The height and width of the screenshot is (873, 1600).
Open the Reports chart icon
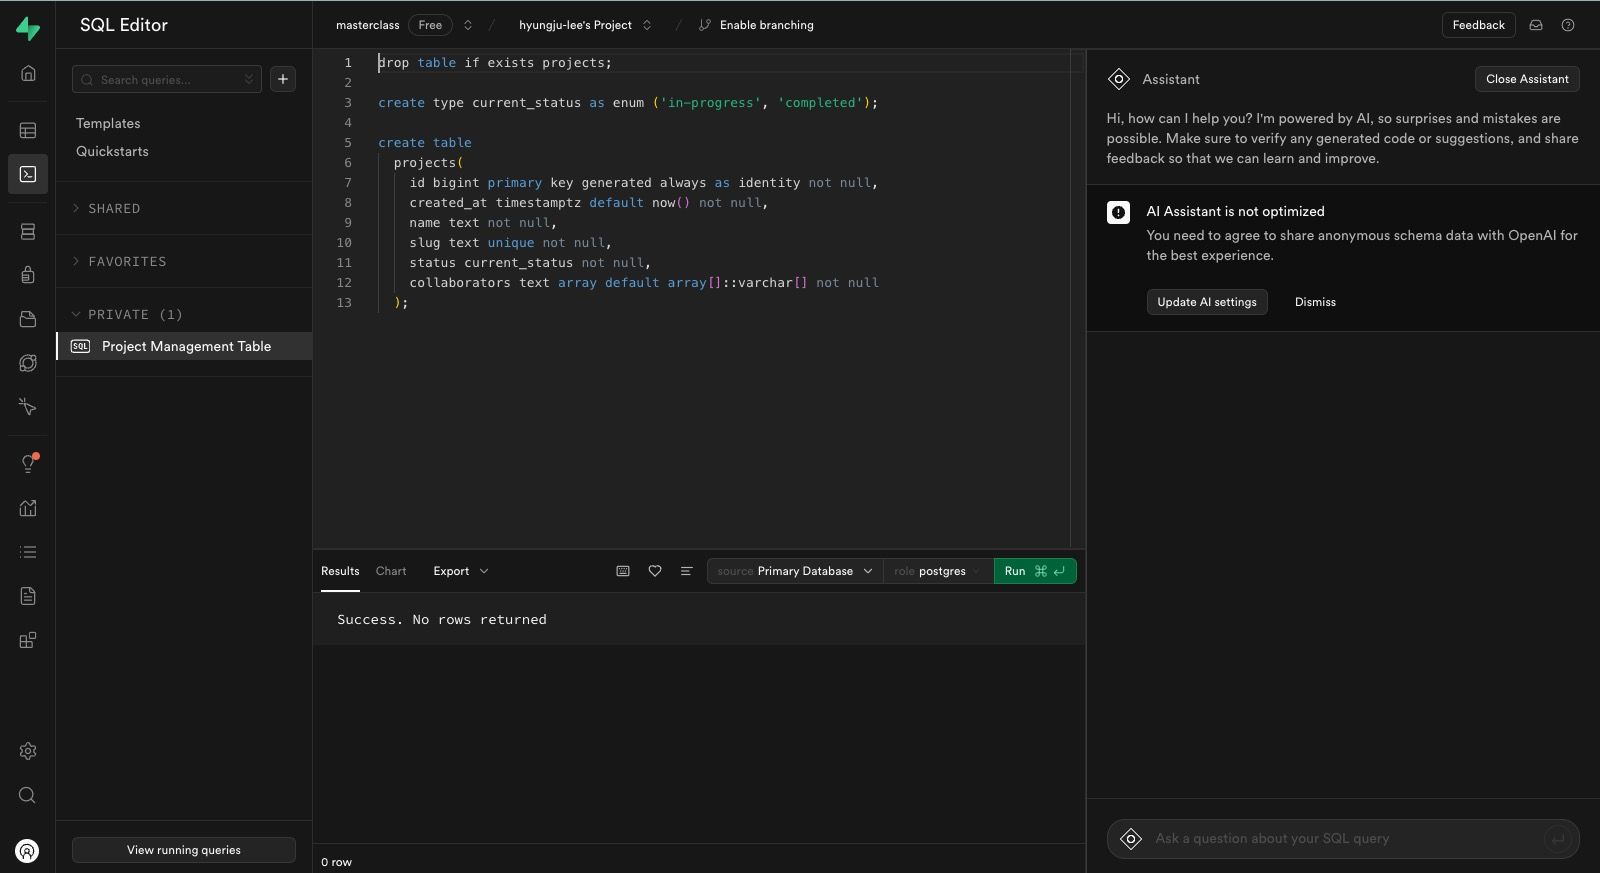(28, 508)
